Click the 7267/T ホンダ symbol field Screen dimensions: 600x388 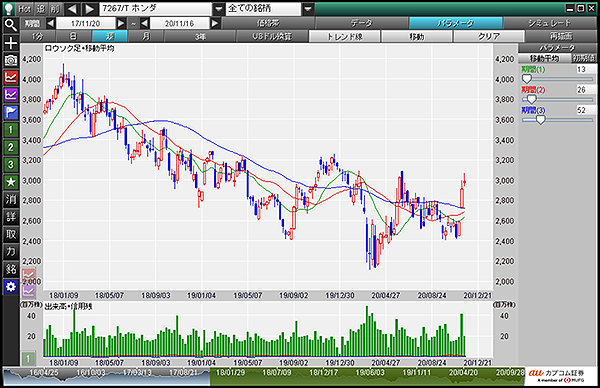coord(156,9)
